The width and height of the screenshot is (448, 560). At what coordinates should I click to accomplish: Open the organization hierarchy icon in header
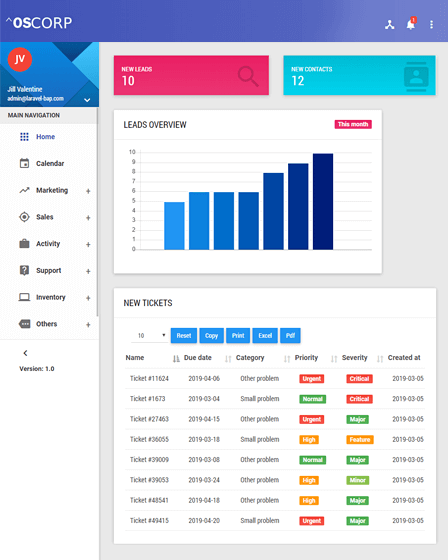(389, 25)
